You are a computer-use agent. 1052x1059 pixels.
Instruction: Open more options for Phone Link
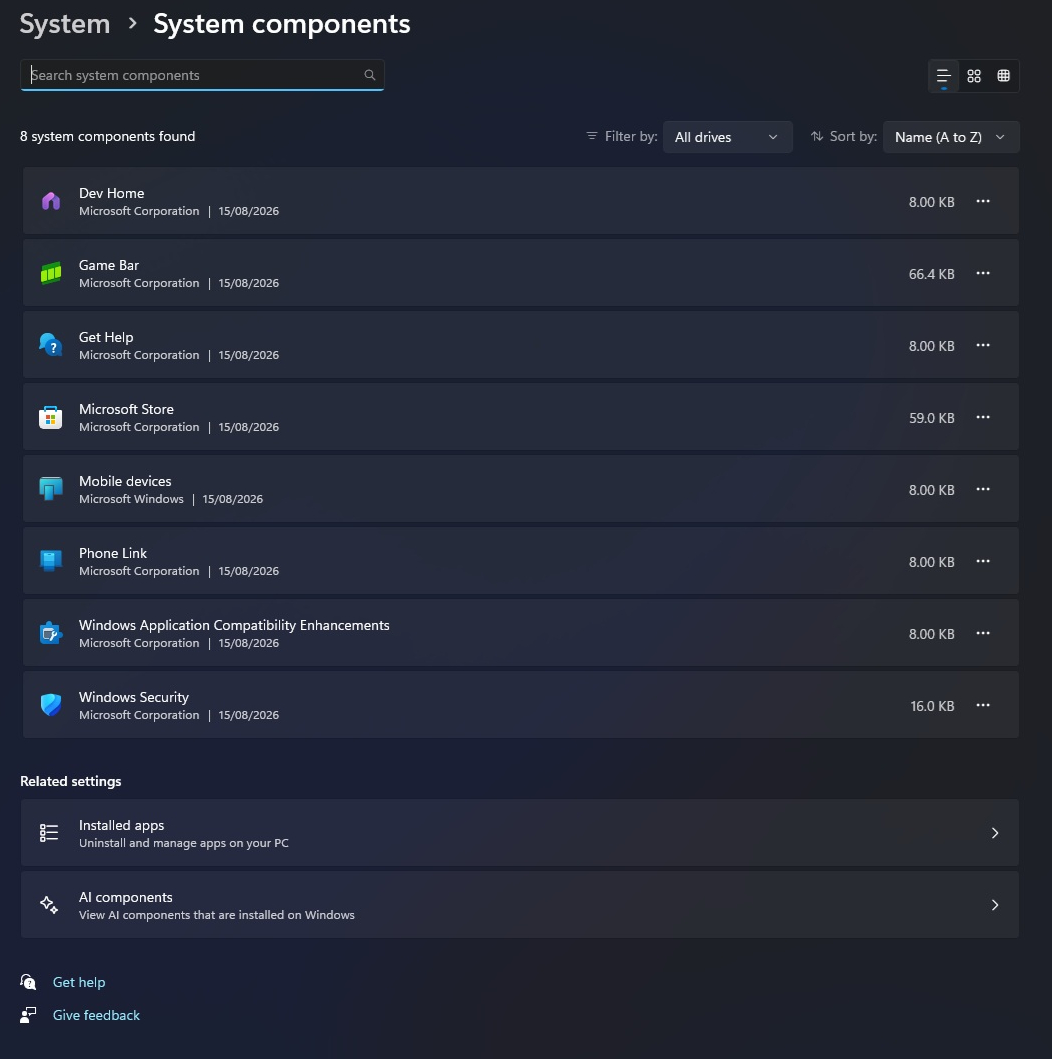(982, 561)
